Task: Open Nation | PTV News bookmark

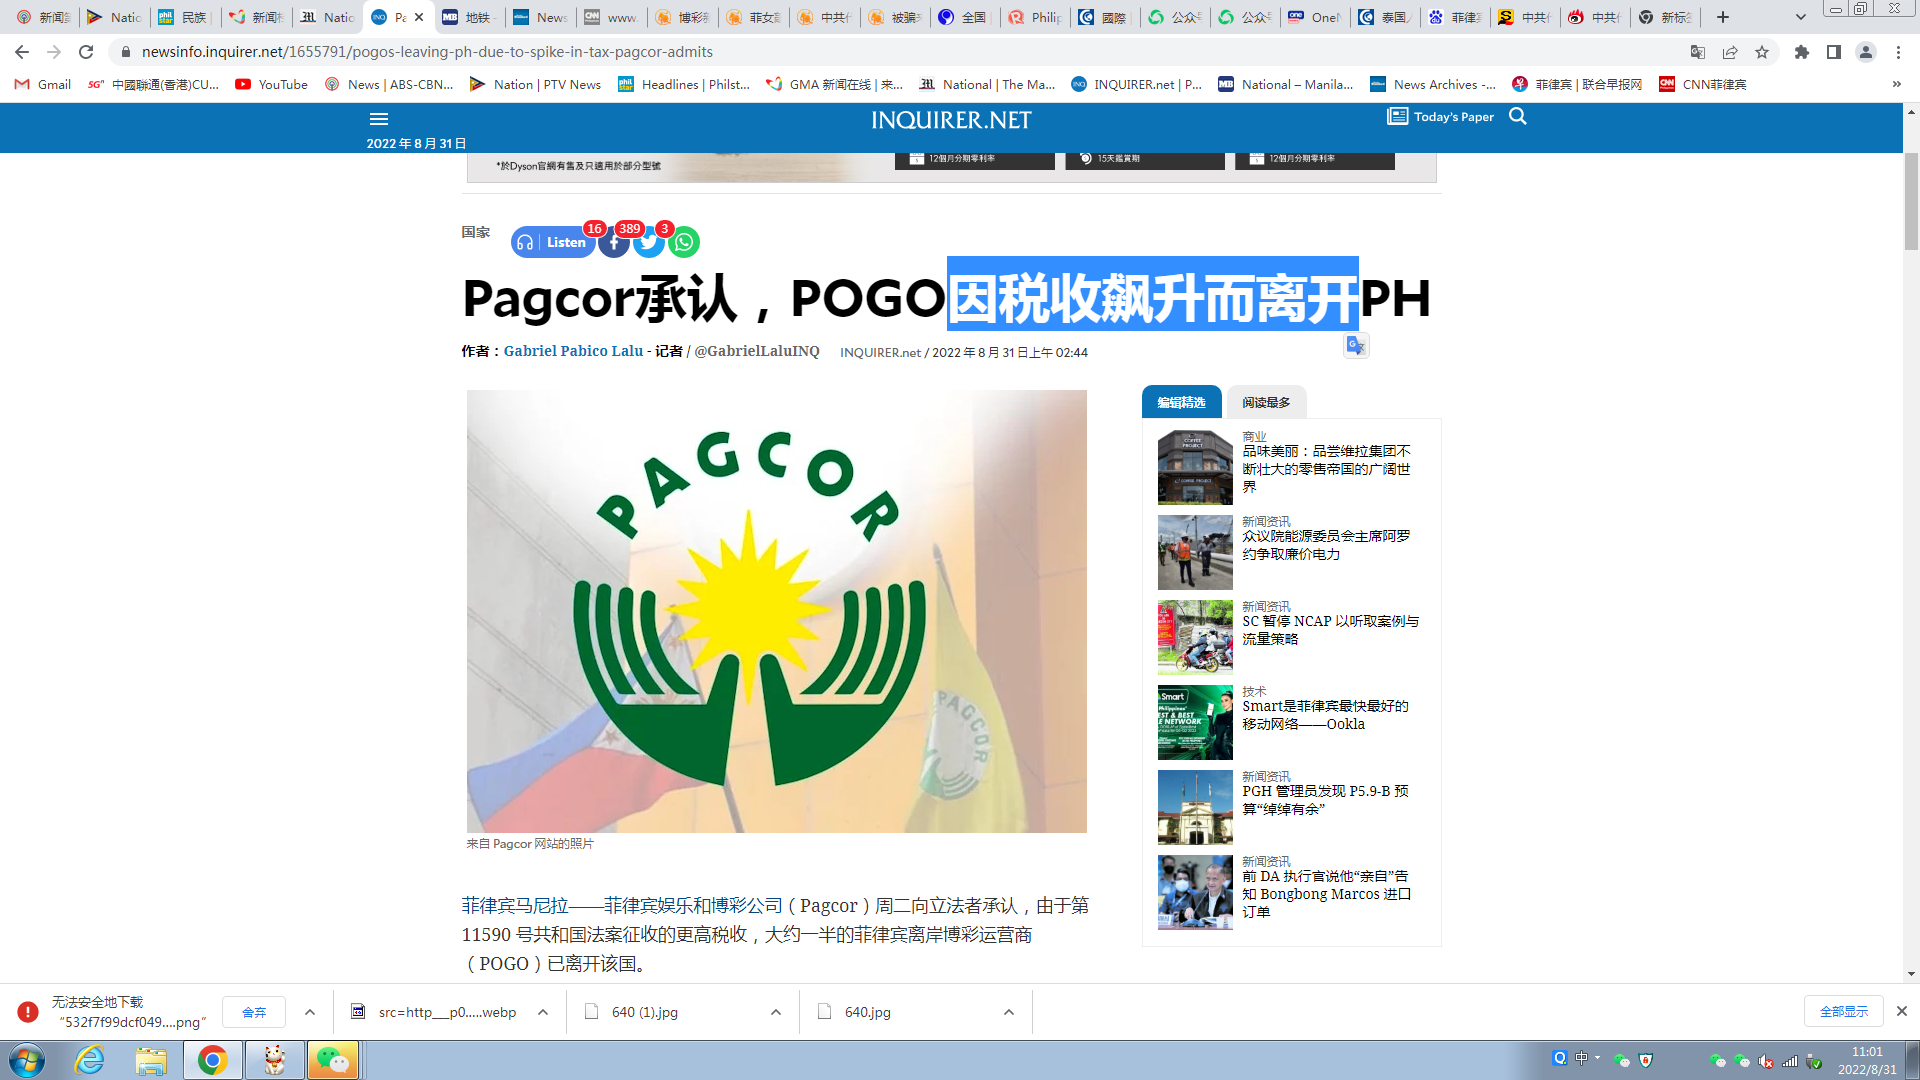Action: pyautogui.click(x=536, y=85)
